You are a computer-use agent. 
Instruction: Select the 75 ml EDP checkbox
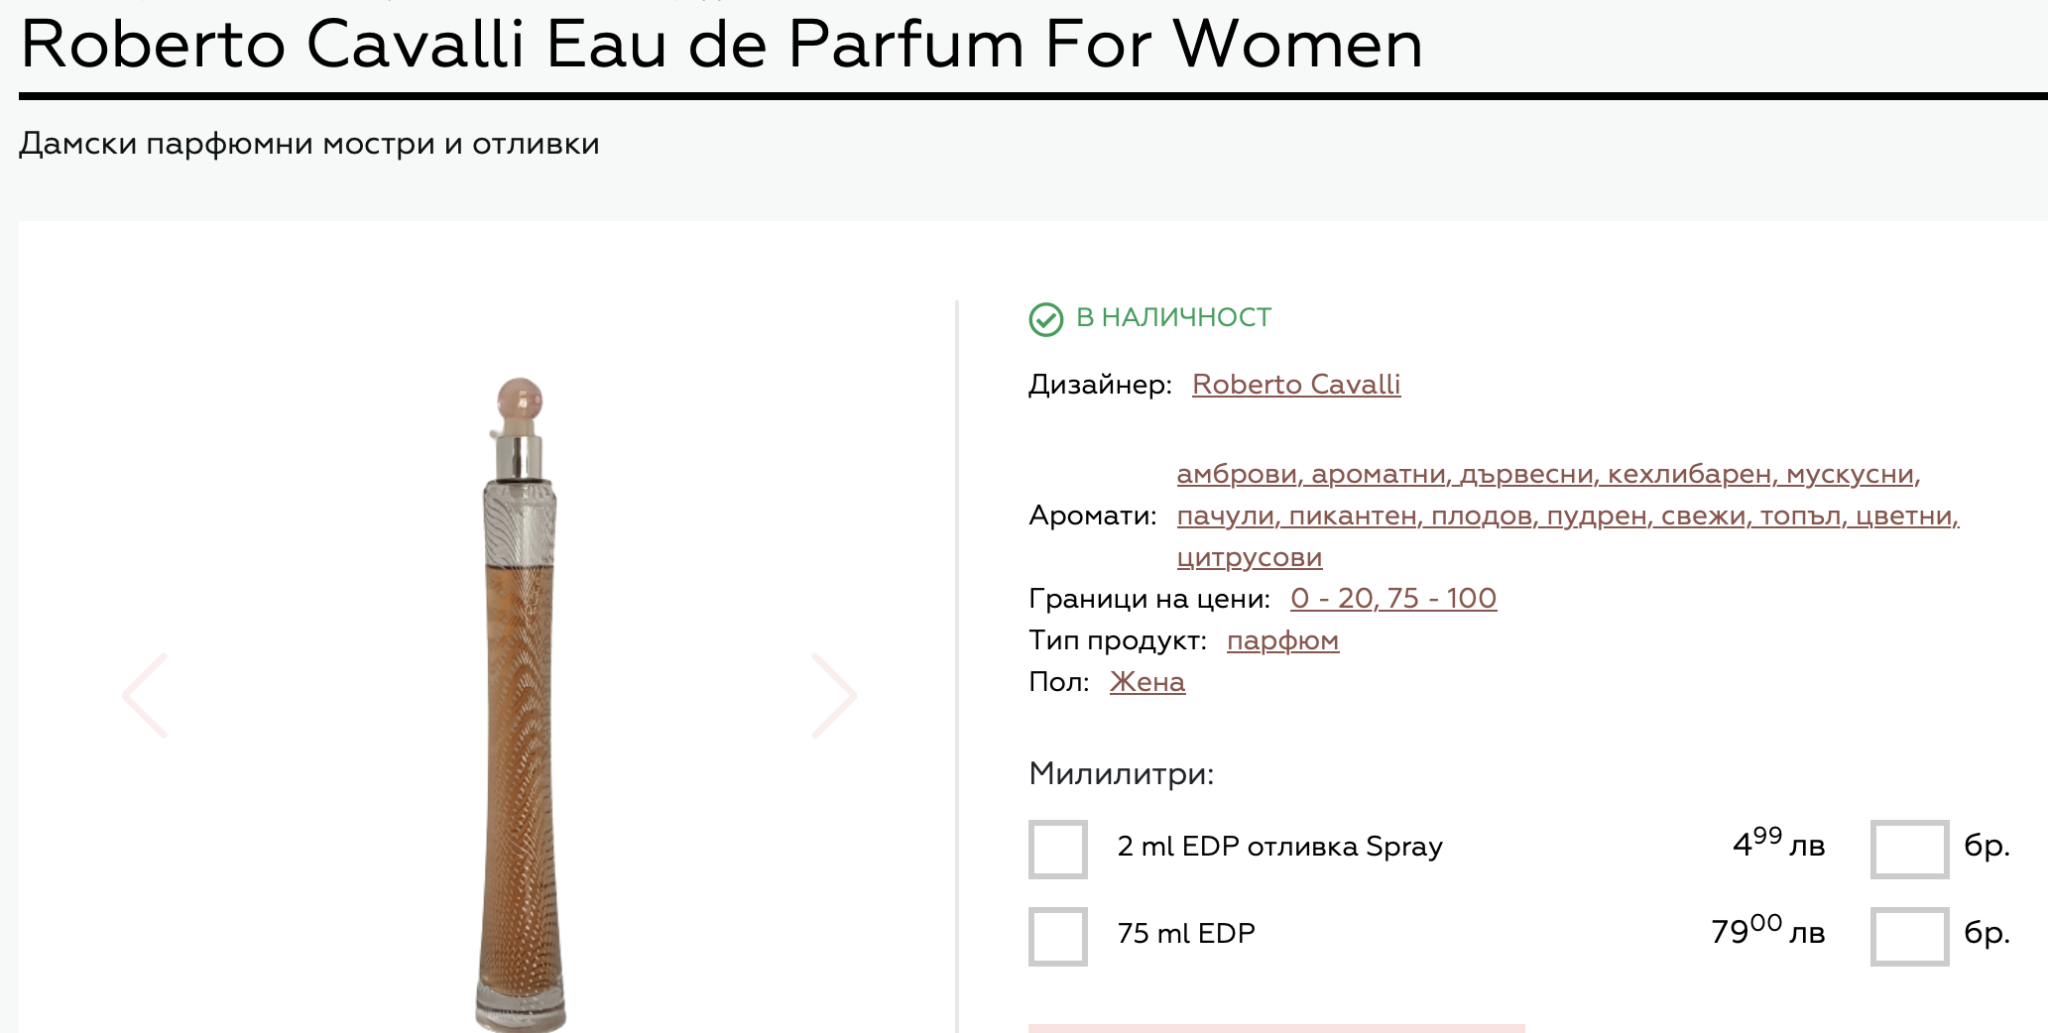[x=1057, y=936]
